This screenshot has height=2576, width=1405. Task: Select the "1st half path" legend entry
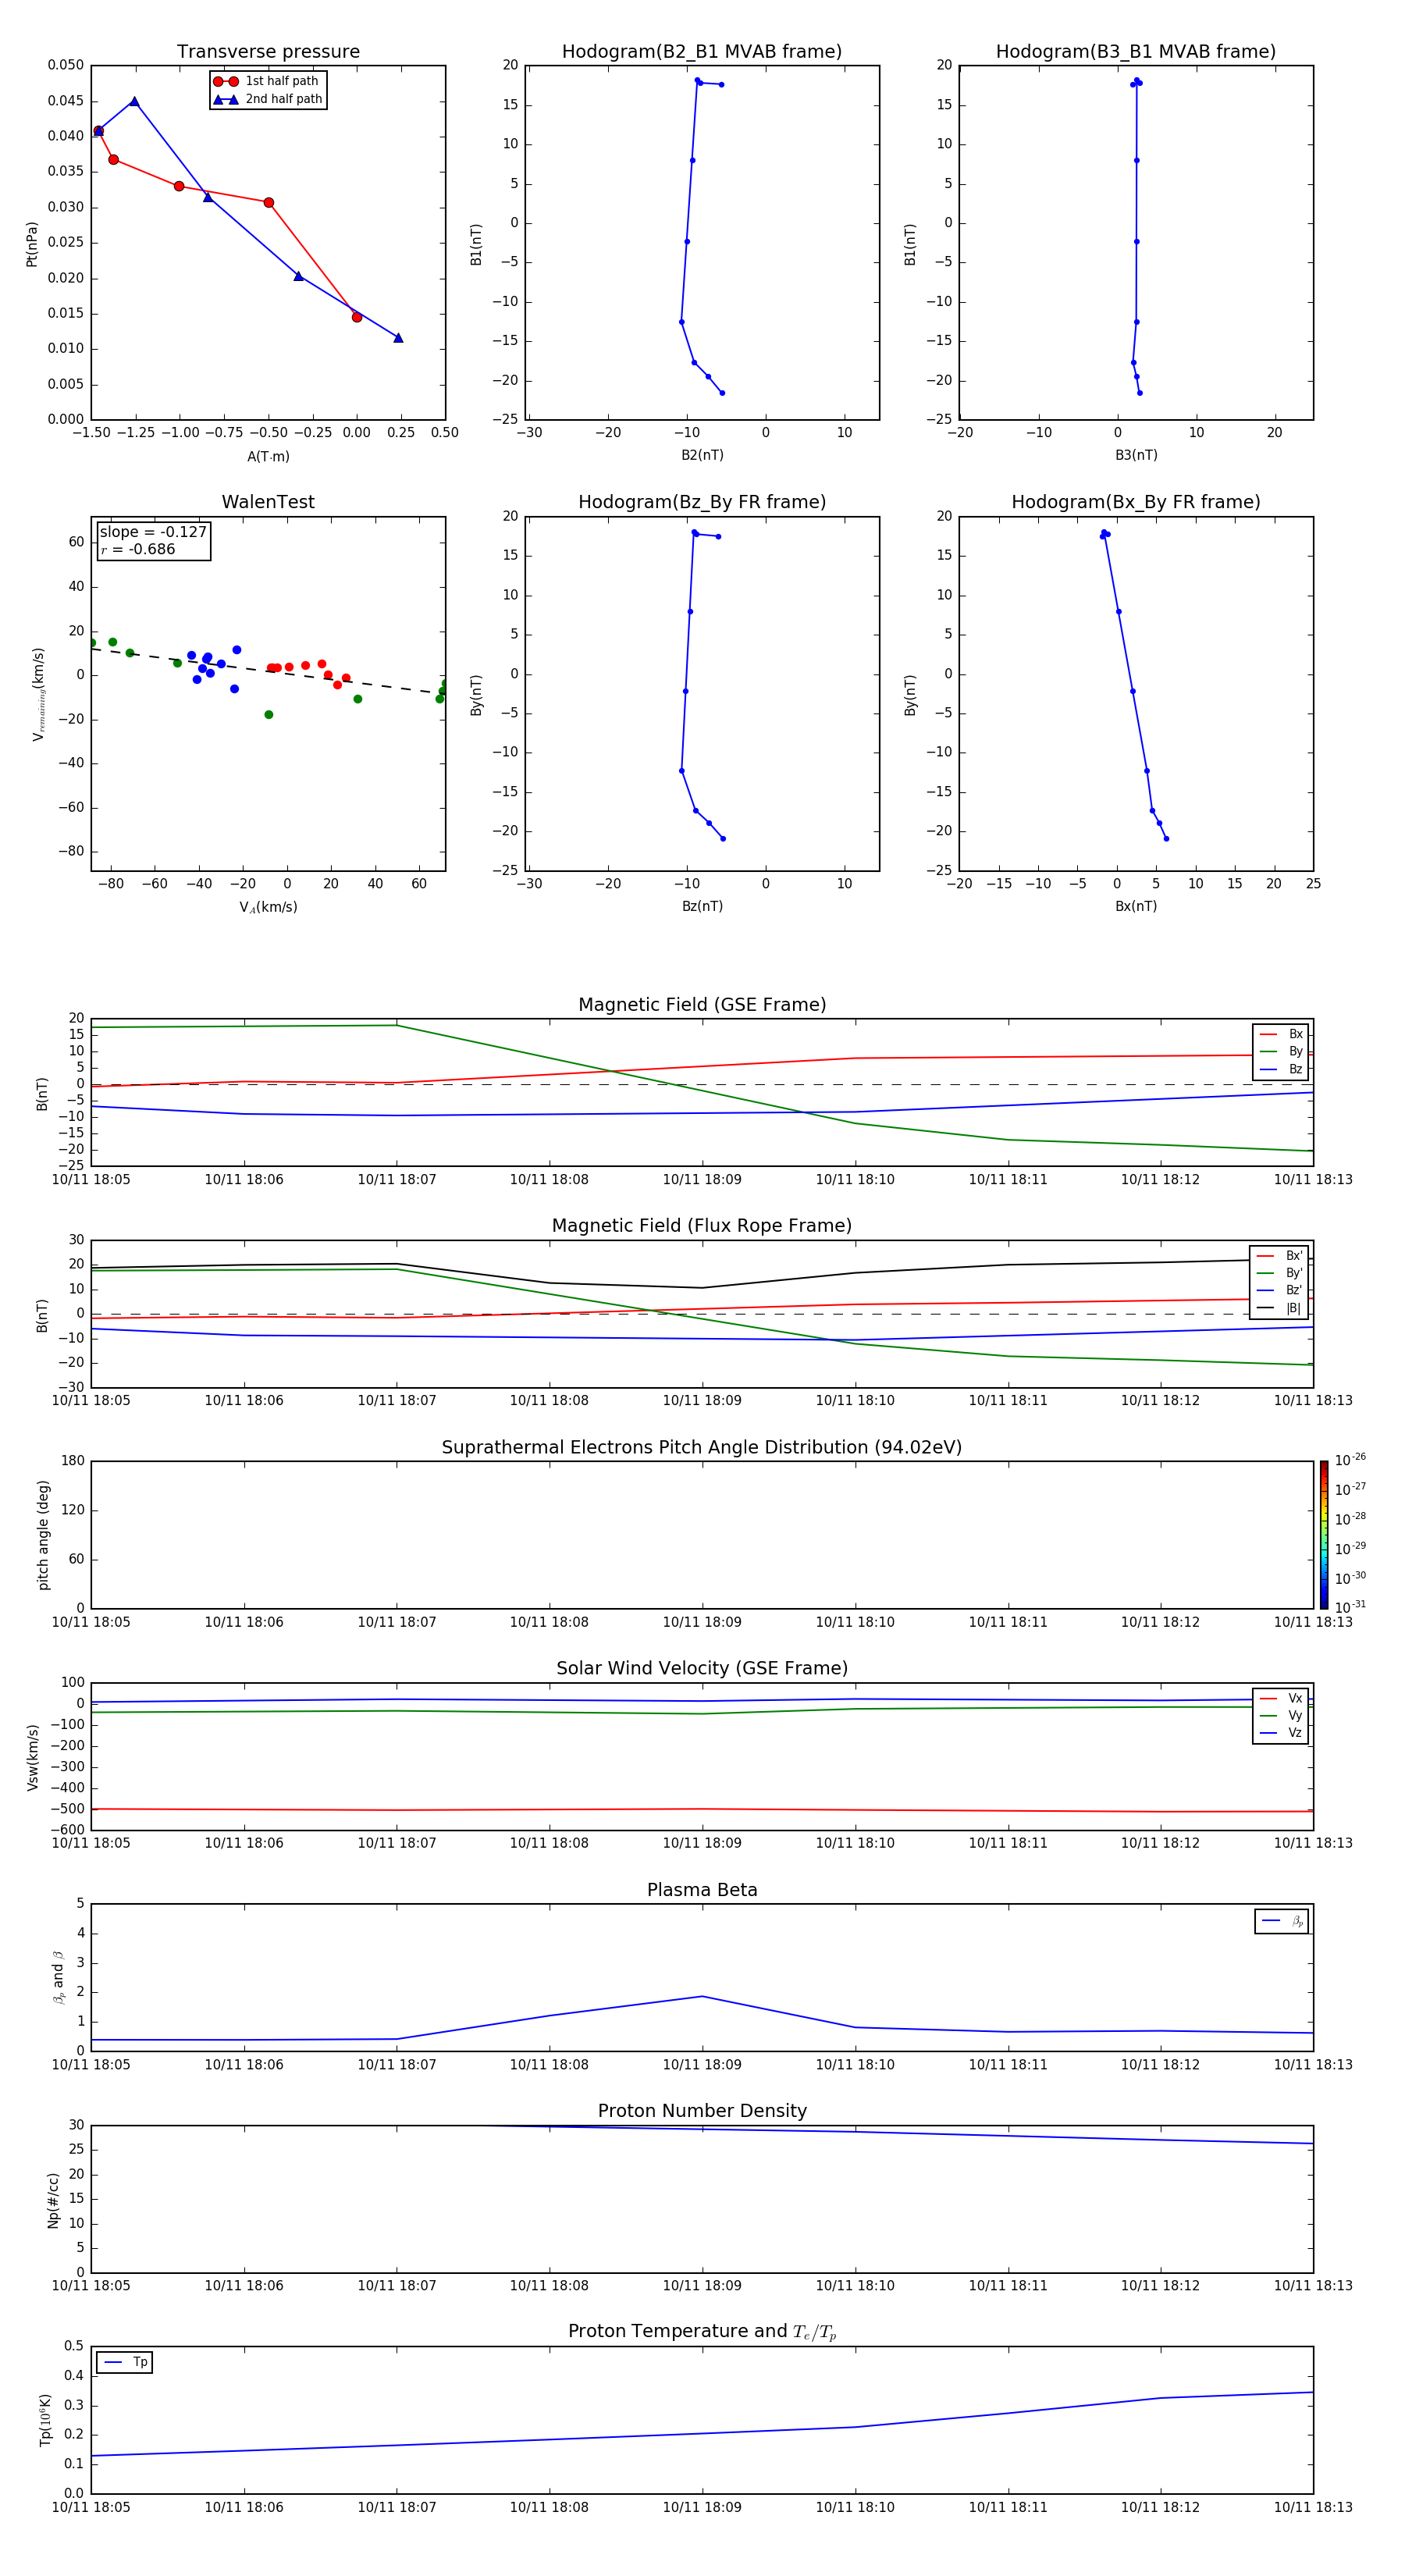pos(267,81)
